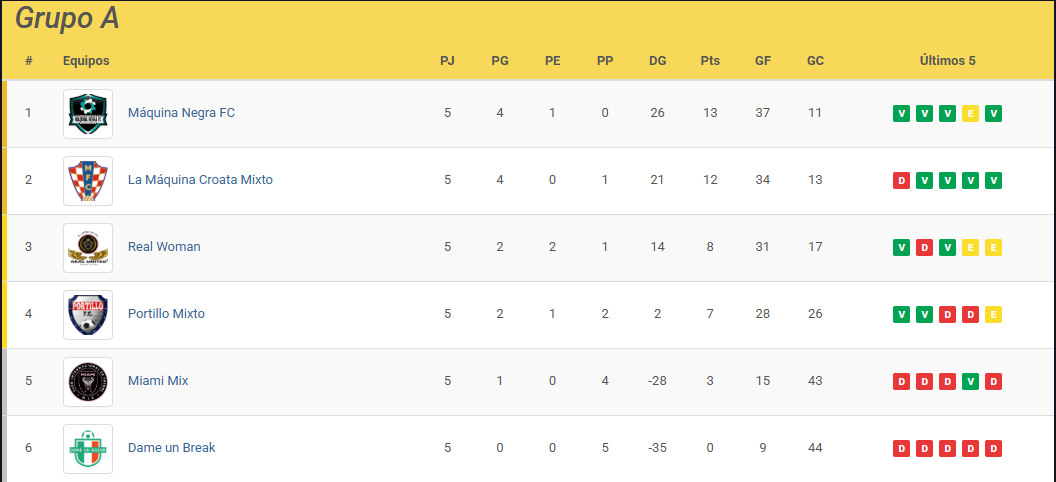Image resolution: width=1056 pixels, height=482 pixels.
Task: Visit the Miami Mix team link
Action: coord(158,380)
